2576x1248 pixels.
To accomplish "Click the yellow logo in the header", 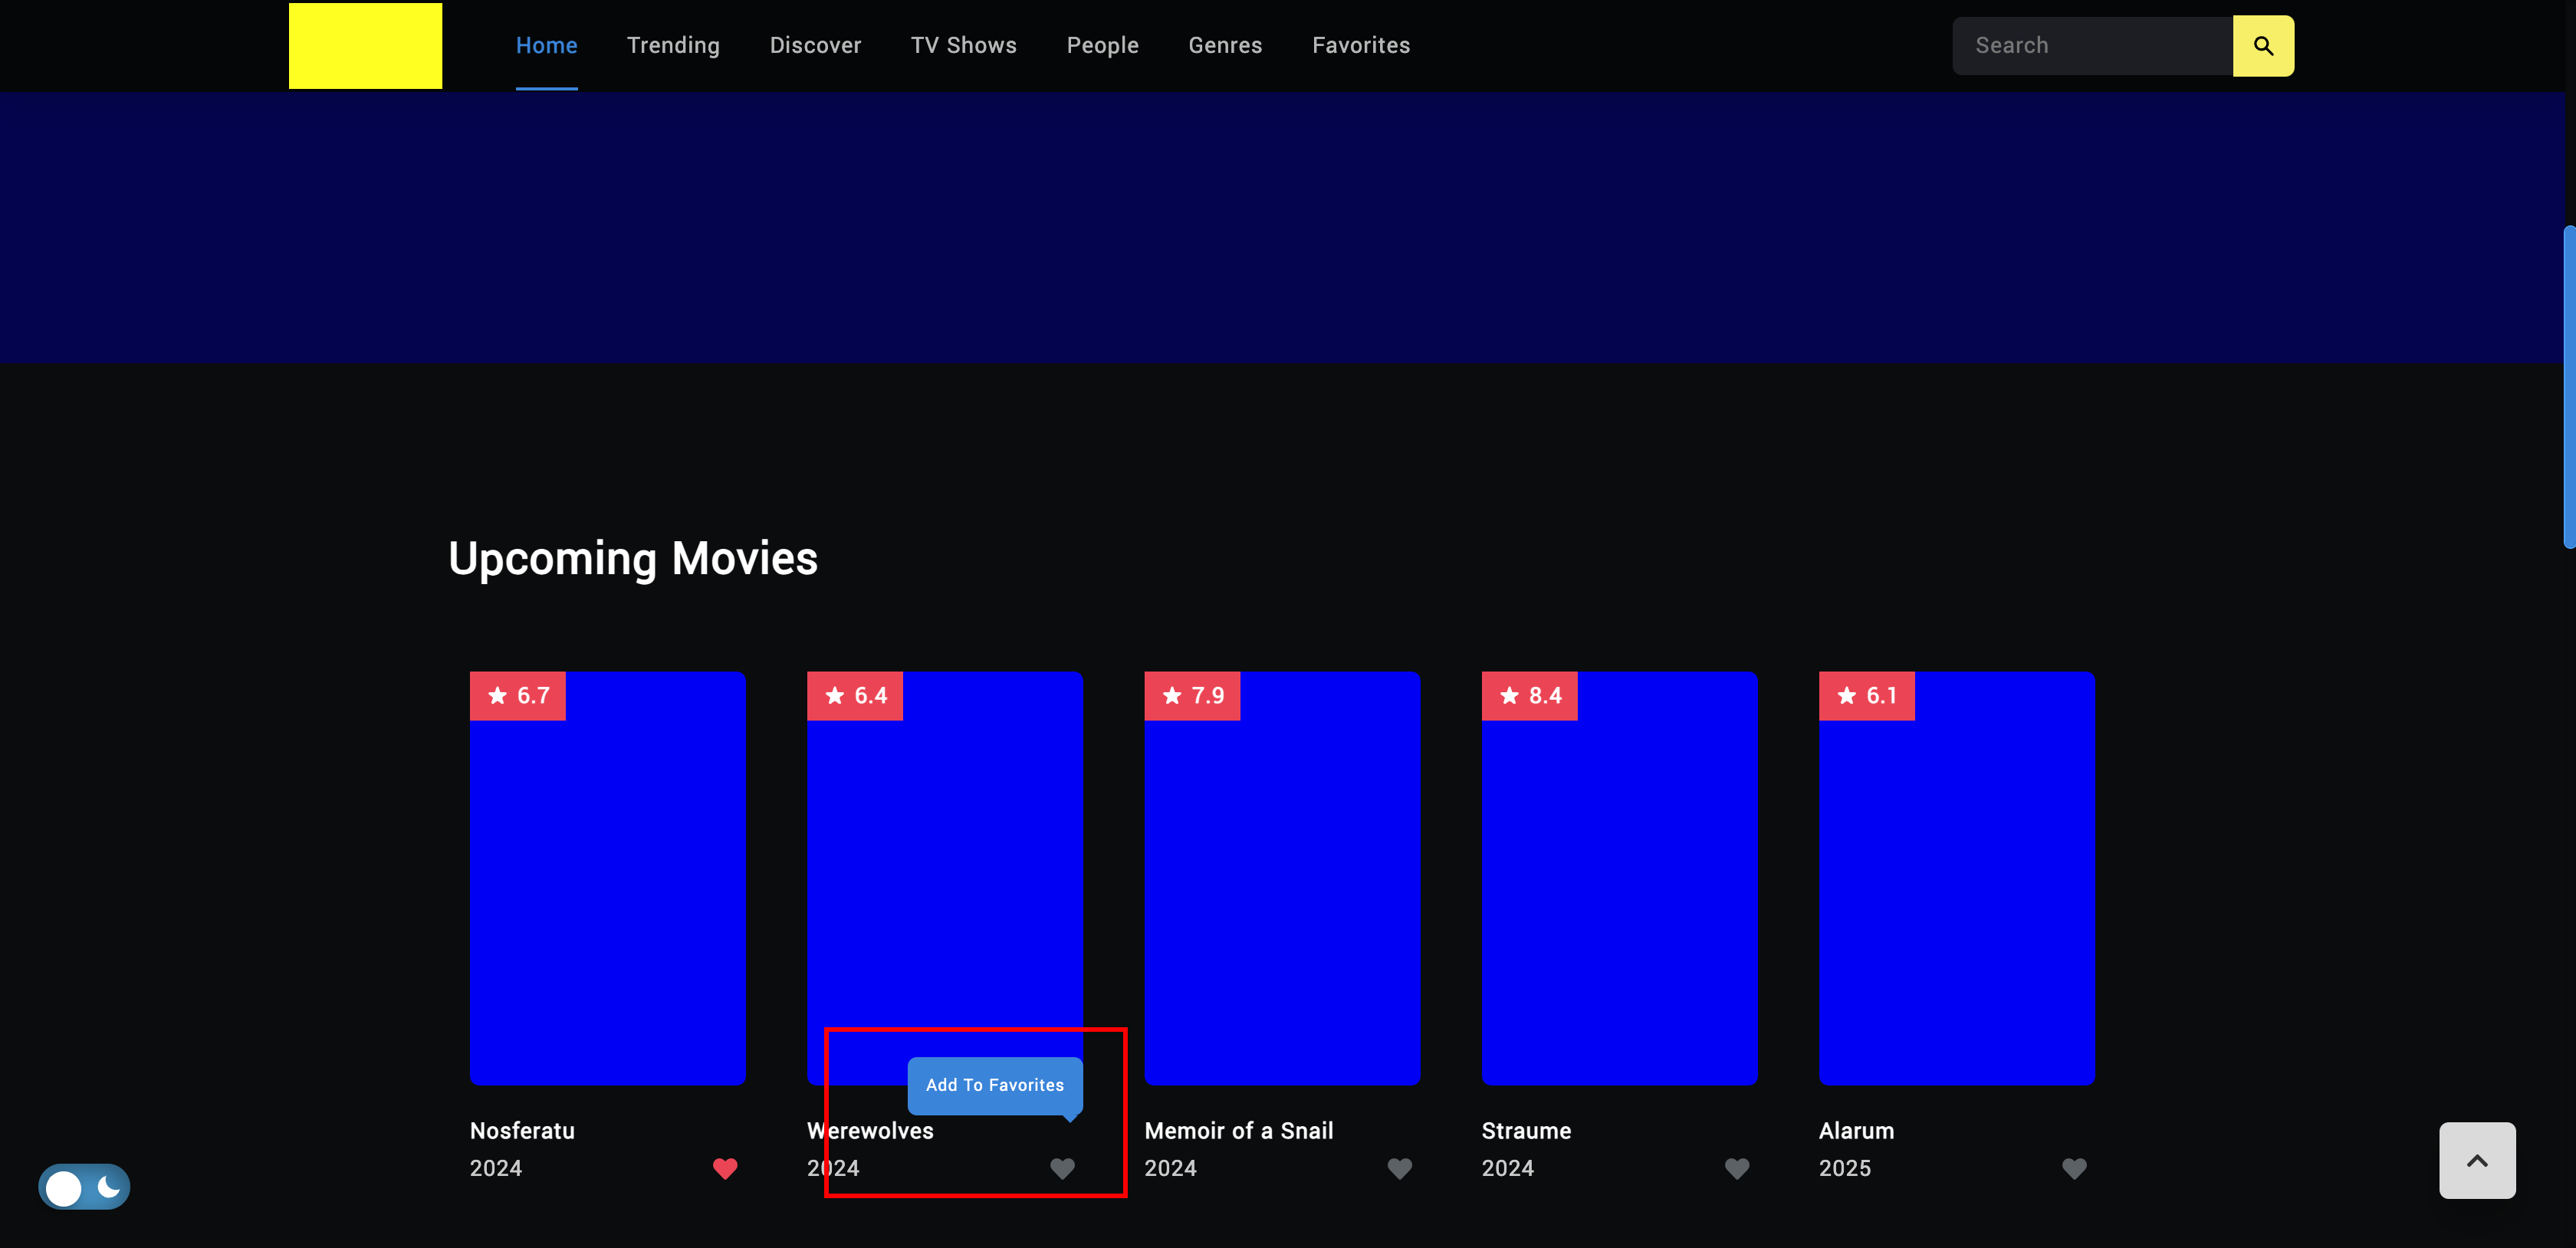I will 365,46.
